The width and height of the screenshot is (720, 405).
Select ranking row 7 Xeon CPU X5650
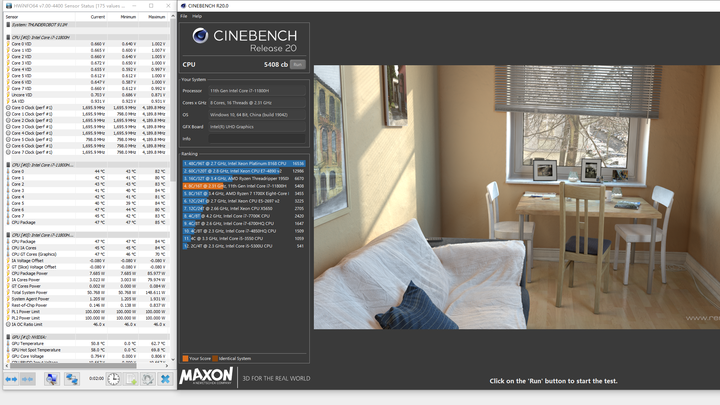click(x=244, y=208)
